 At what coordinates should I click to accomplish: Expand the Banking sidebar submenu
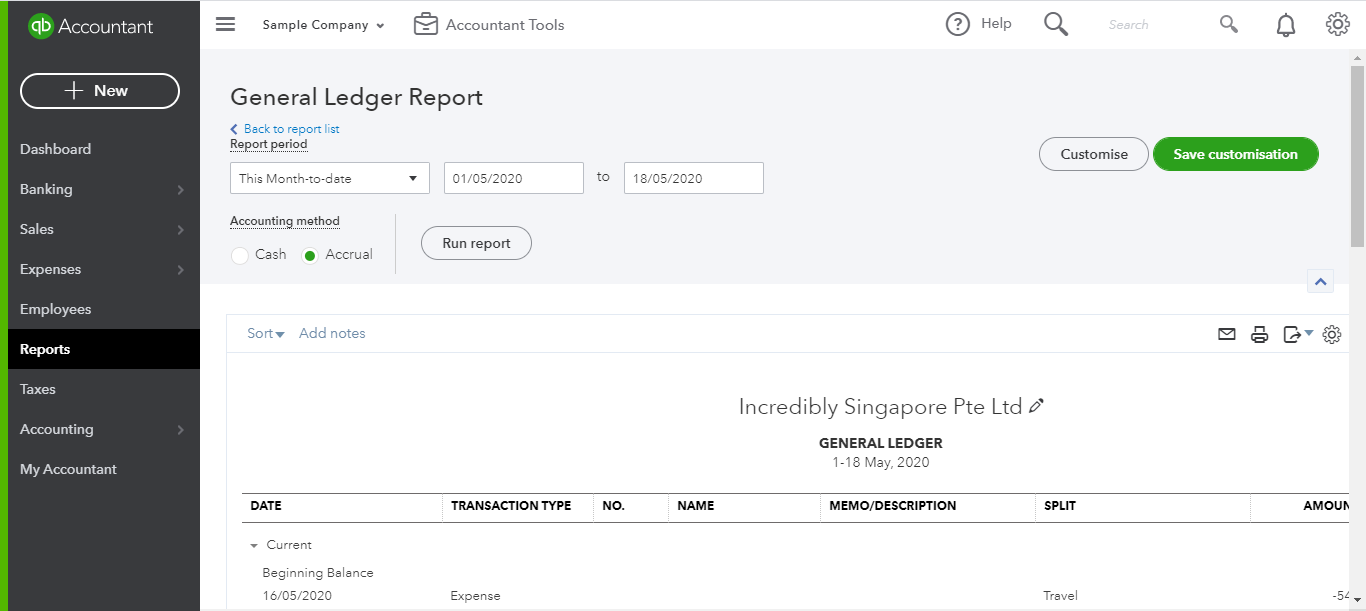181,189
